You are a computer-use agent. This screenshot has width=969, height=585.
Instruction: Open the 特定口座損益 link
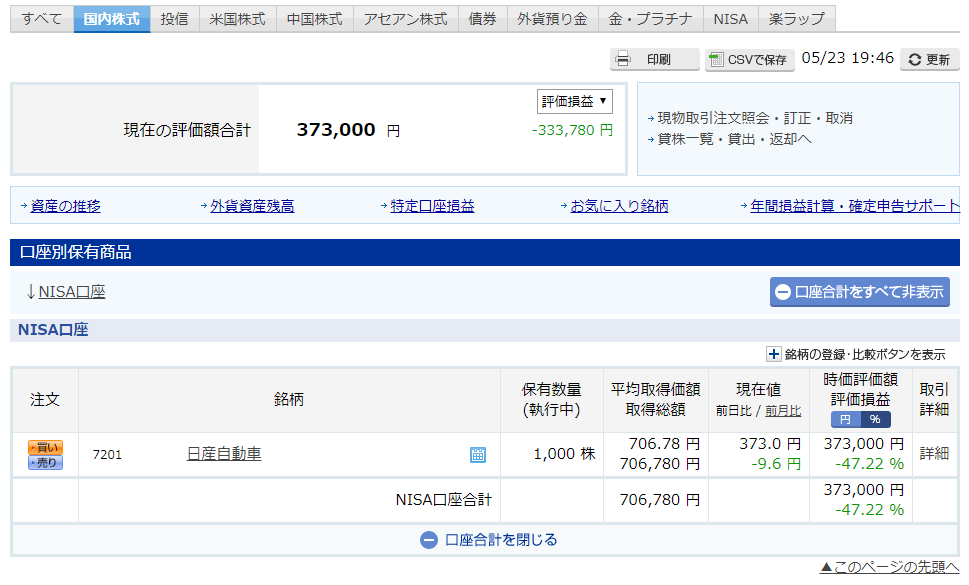pos(432,206)
